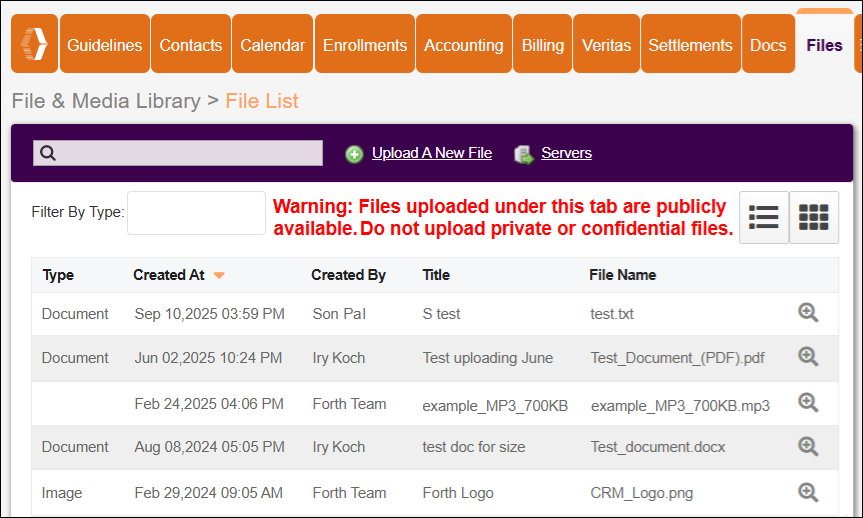Open the Accounting tab
The height and width of the screenshot is (518, 863).
pos(464,43)
